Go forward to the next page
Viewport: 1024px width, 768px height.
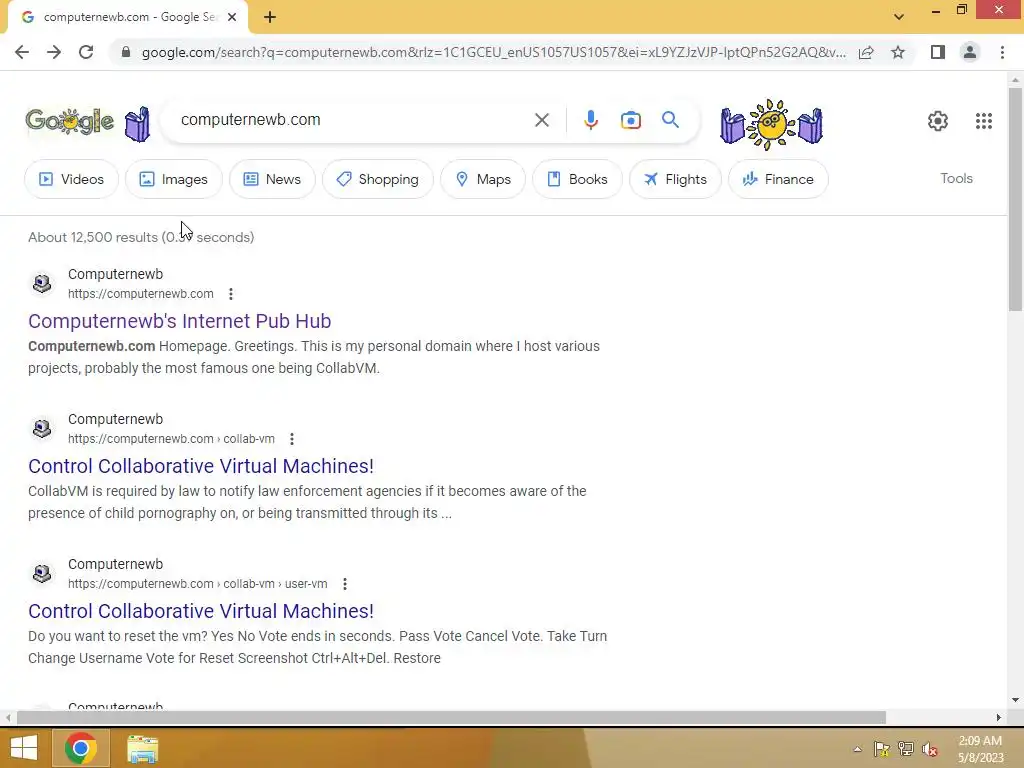tap(54, 52)
